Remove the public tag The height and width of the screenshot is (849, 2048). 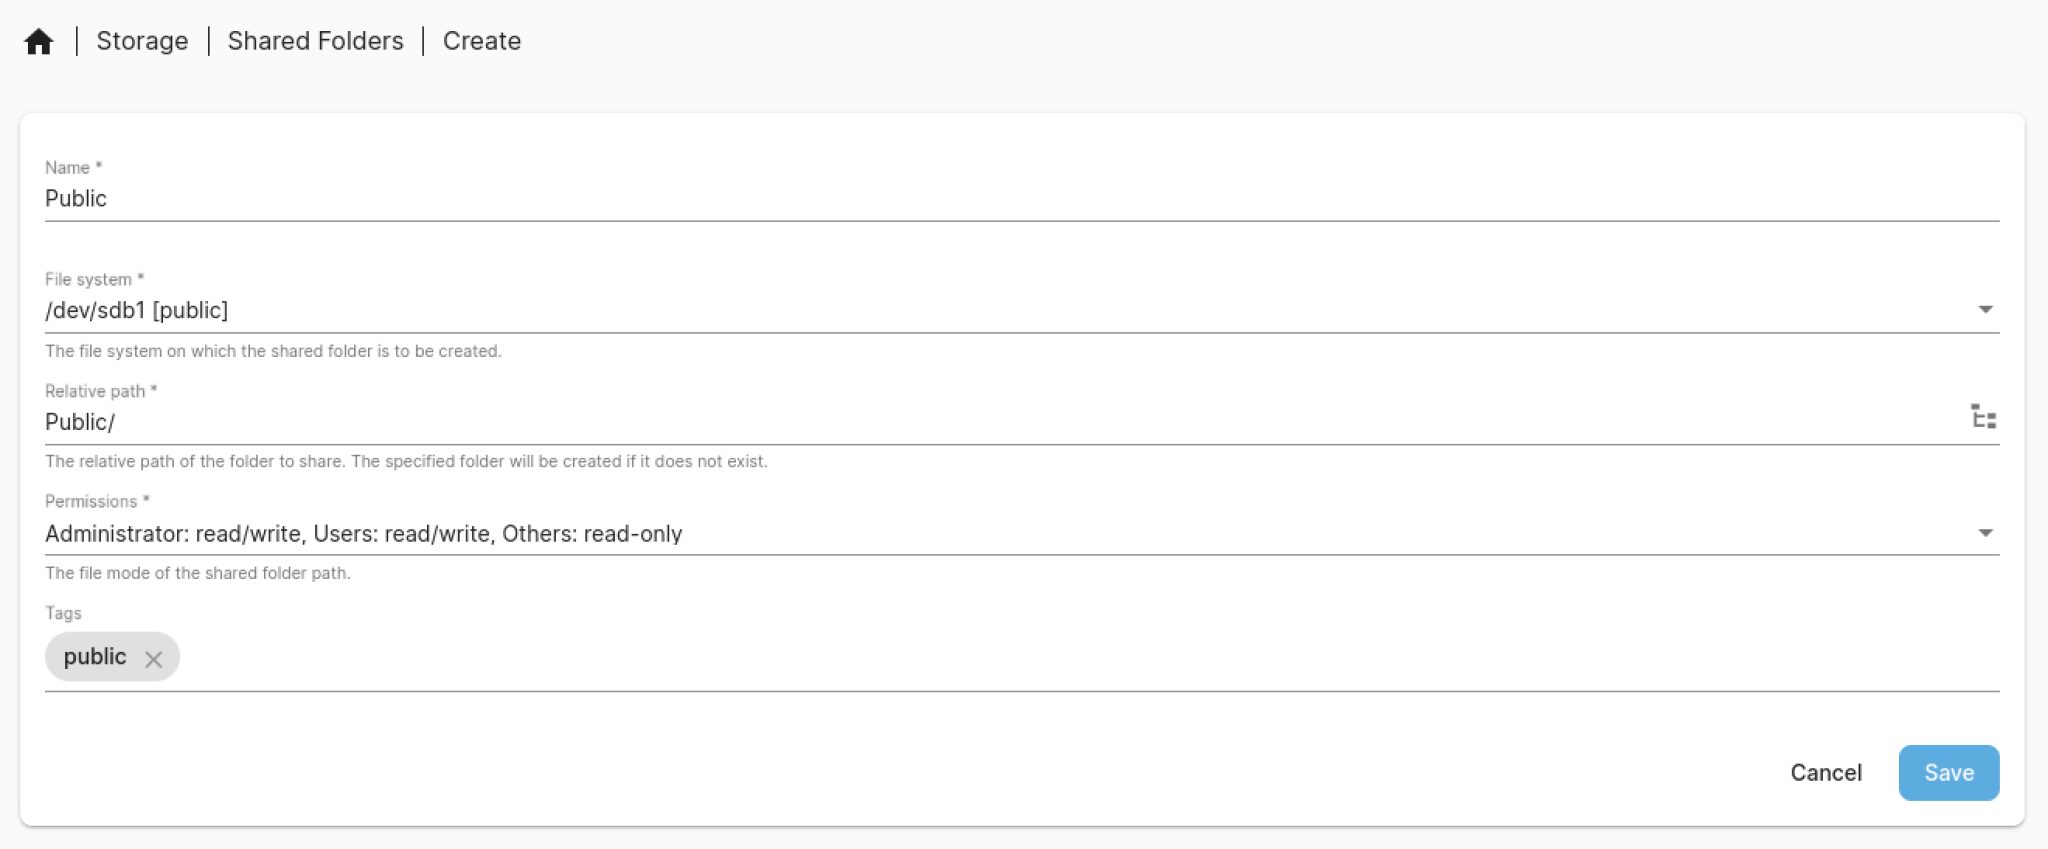[x=153, y=659]
